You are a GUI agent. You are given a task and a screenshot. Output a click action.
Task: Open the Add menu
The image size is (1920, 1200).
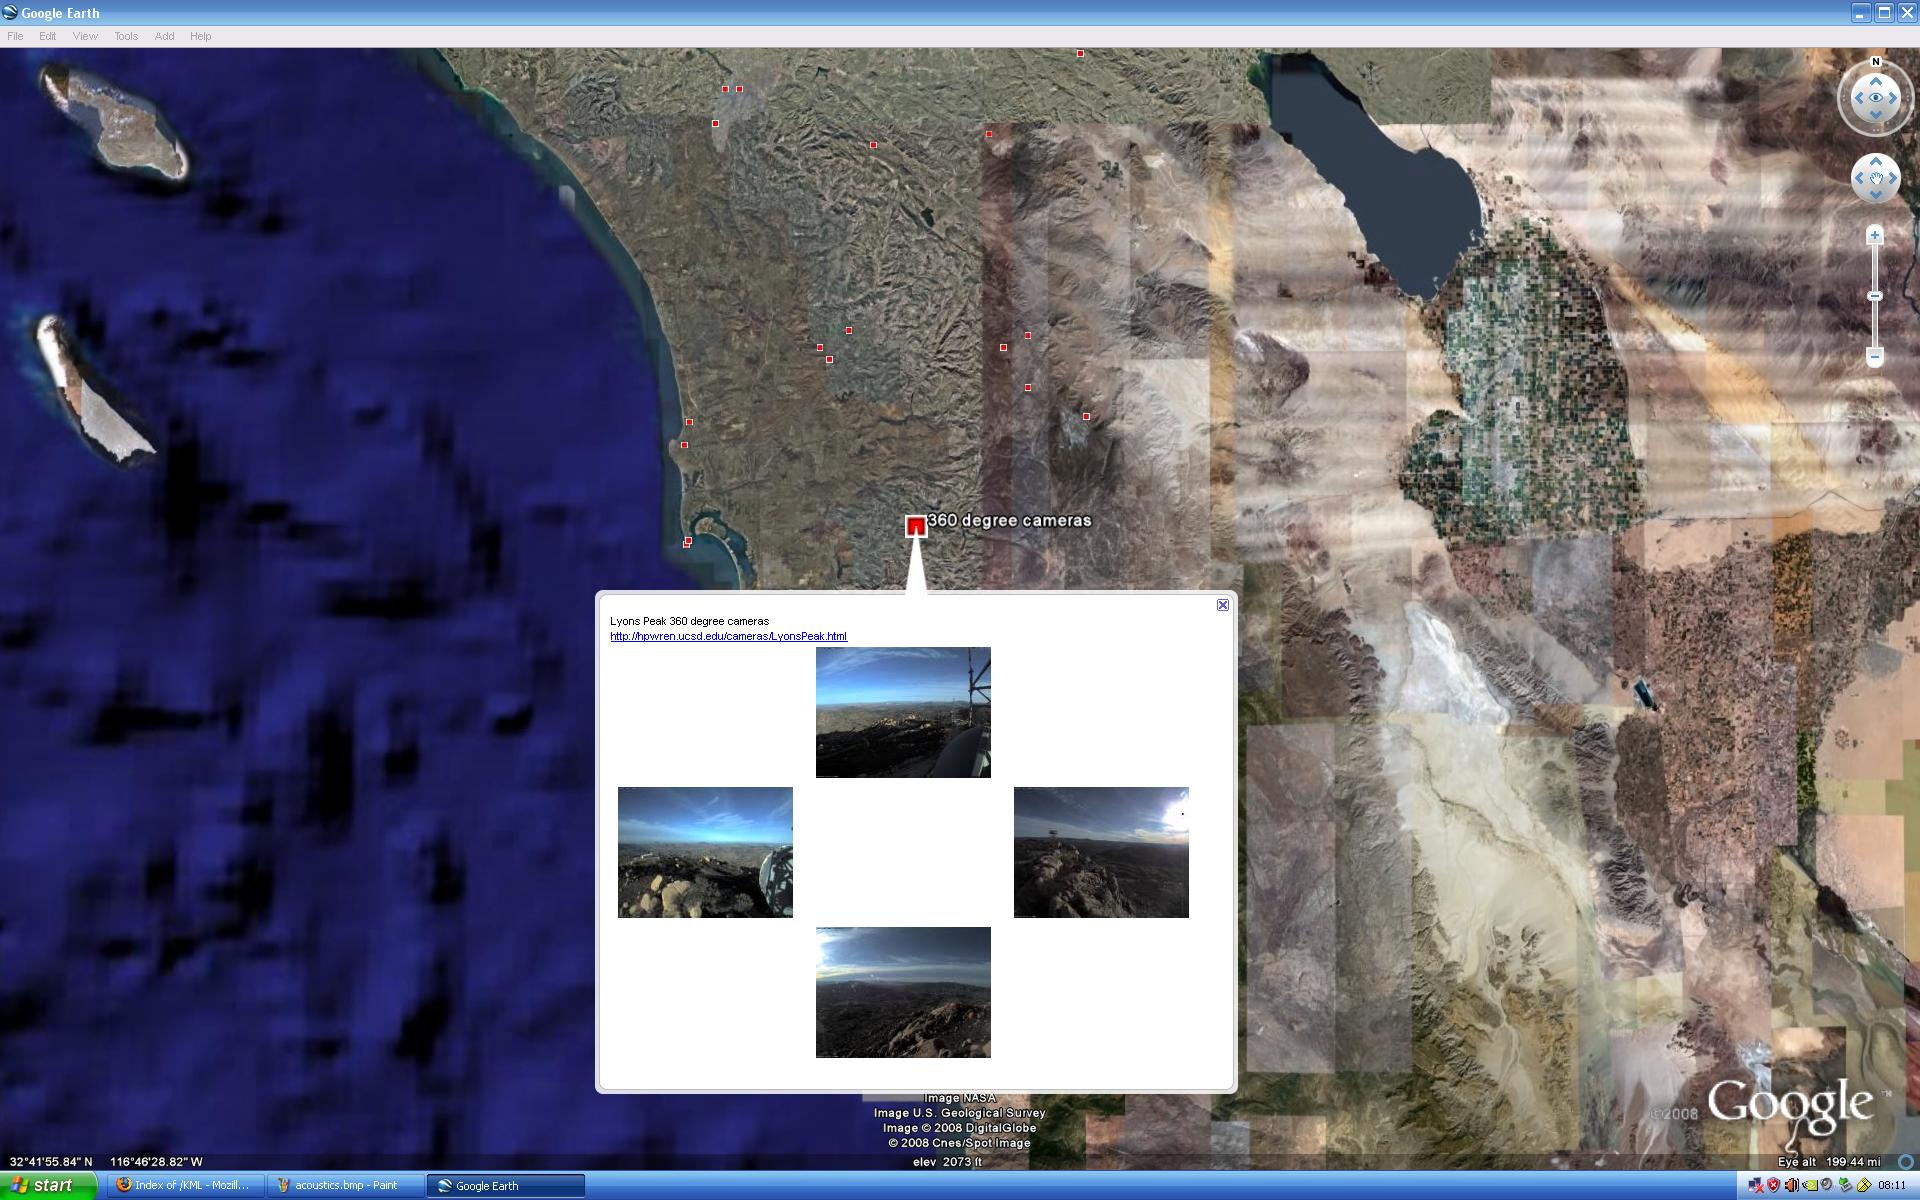pyautogui.click(x=164, y=36)
